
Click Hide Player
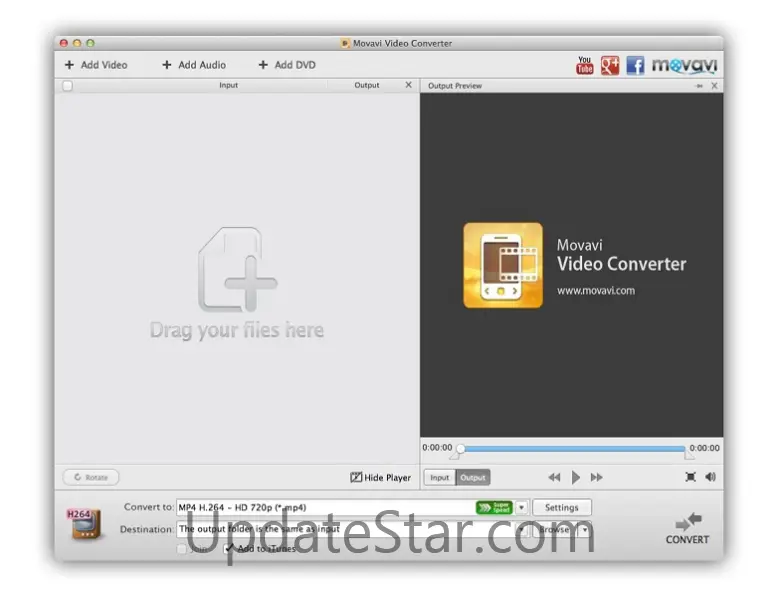coord(381,478)
